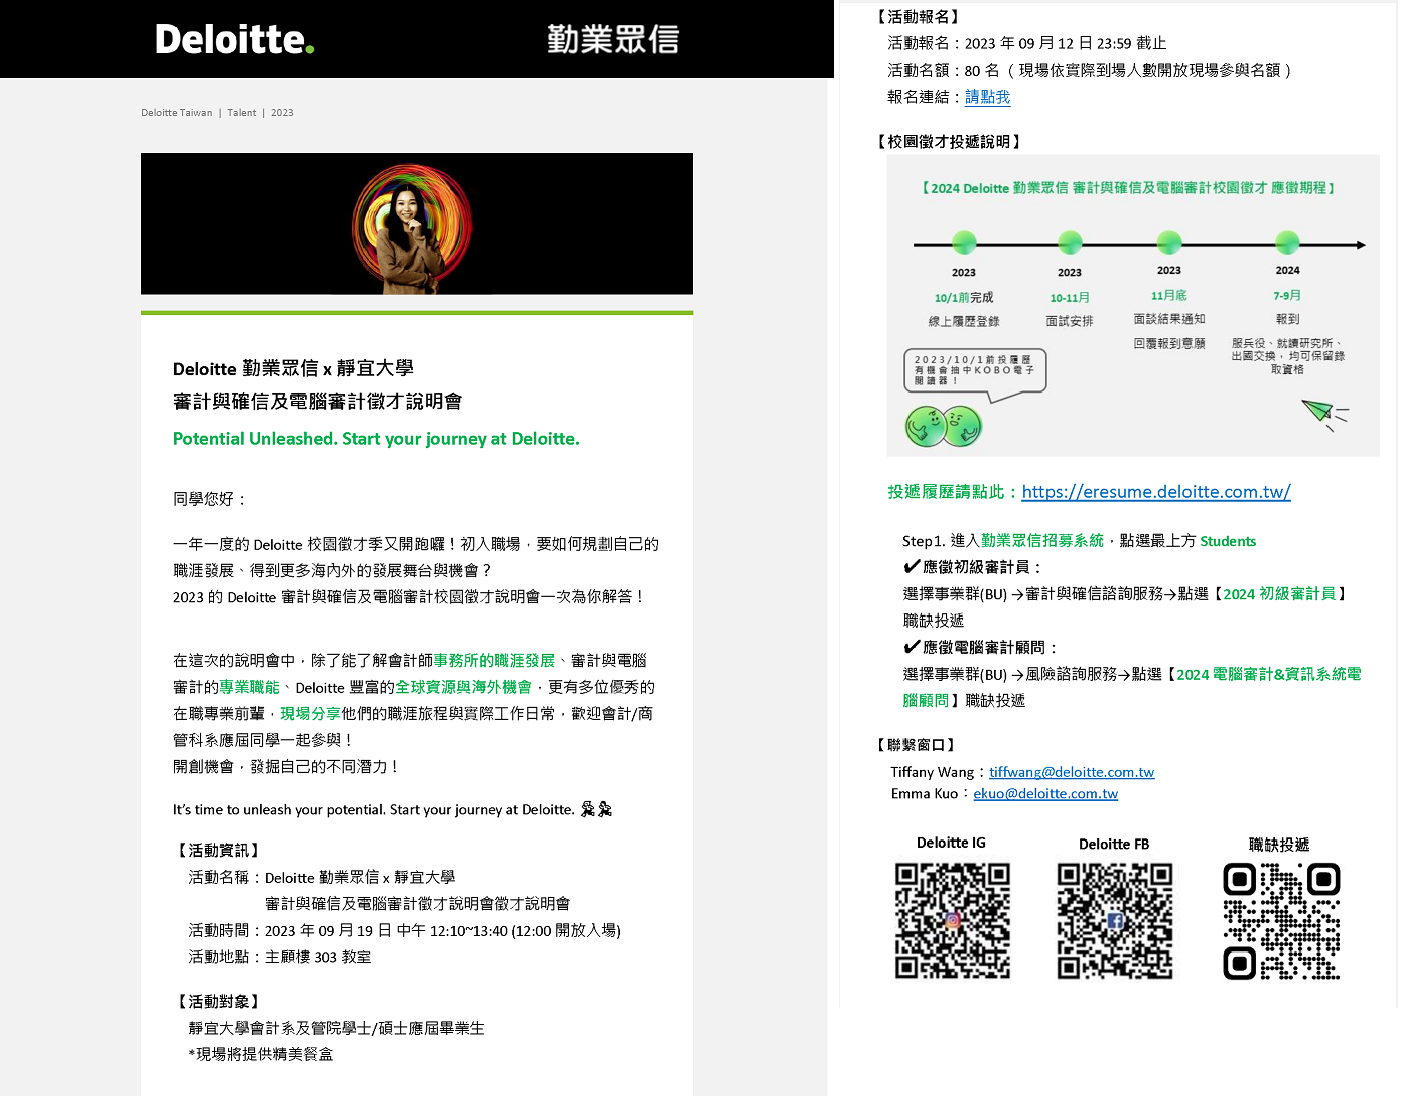Click the checkmark before 應徵電腦審計顧問
This screenshot has height=1096, width=1408.
(912, 647)
